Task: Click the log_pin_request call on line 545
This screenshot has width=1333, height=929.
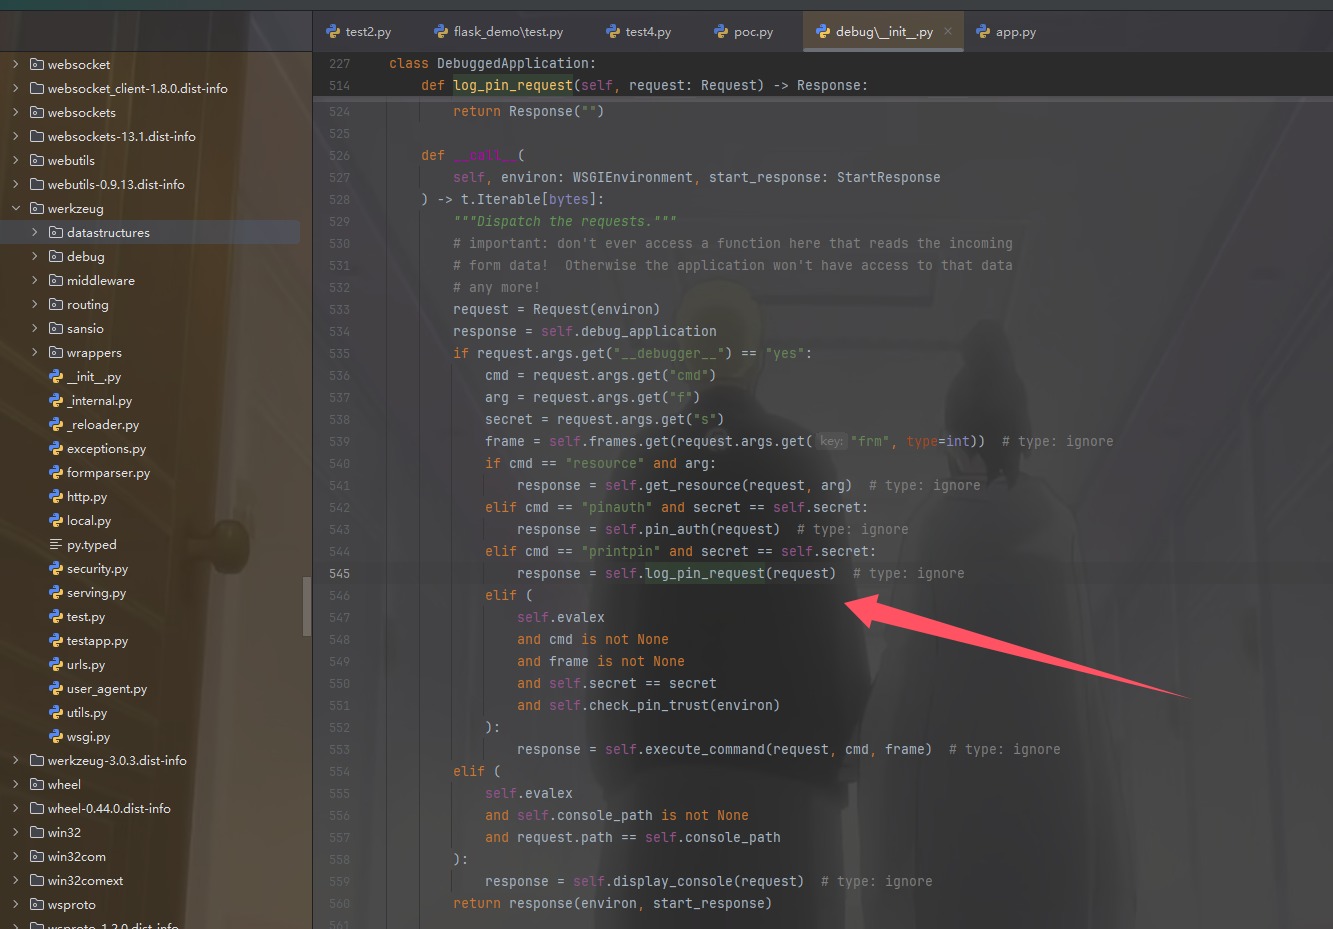Action: [704, 574]
